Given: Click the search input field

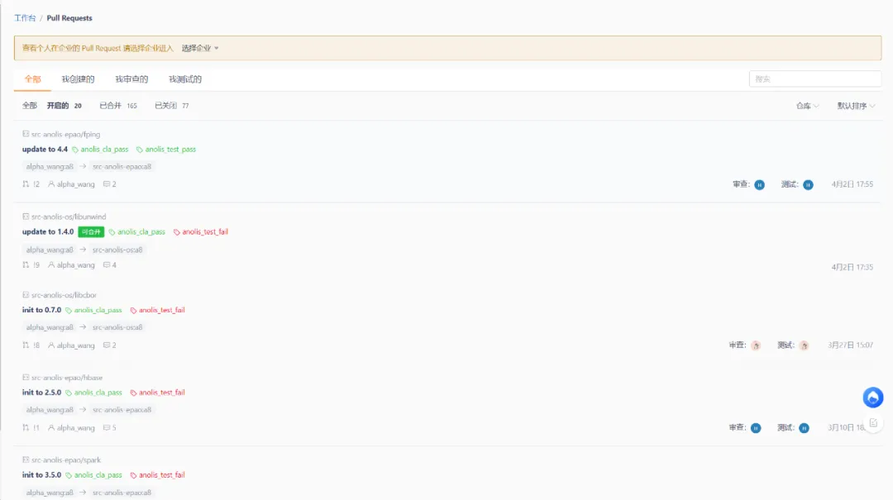Looking at the screenshot, I should (x=815, y=79).
